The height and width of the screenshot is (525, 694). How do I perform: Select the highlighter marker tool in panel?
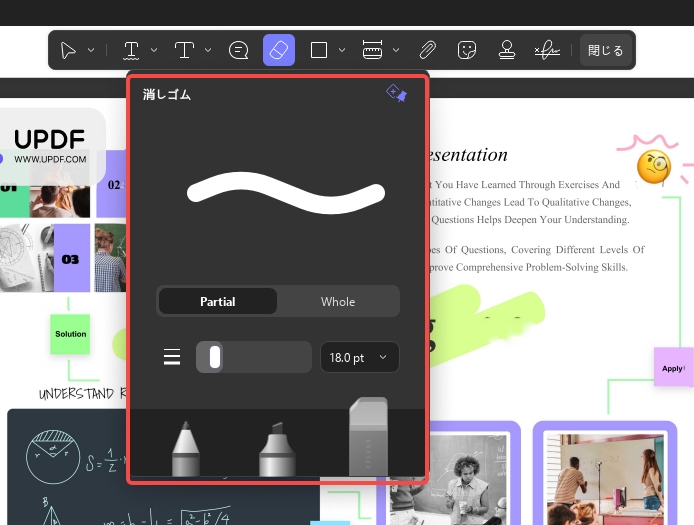(x=277, y=449)
